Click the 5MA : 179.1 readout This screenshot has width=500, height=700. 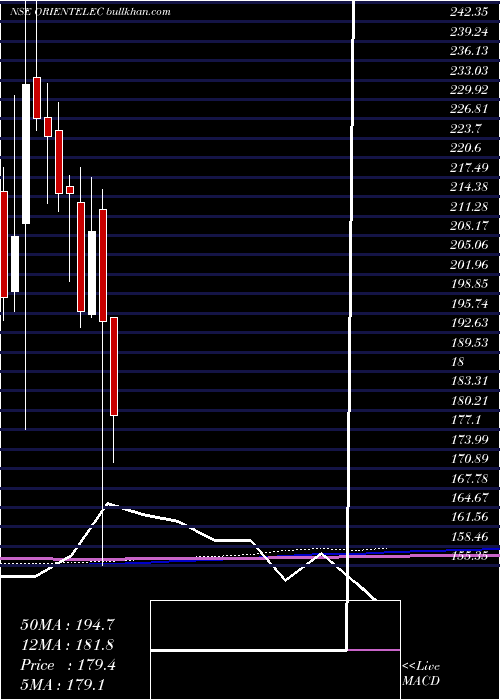pyautogui.click(x=62, y=684)
